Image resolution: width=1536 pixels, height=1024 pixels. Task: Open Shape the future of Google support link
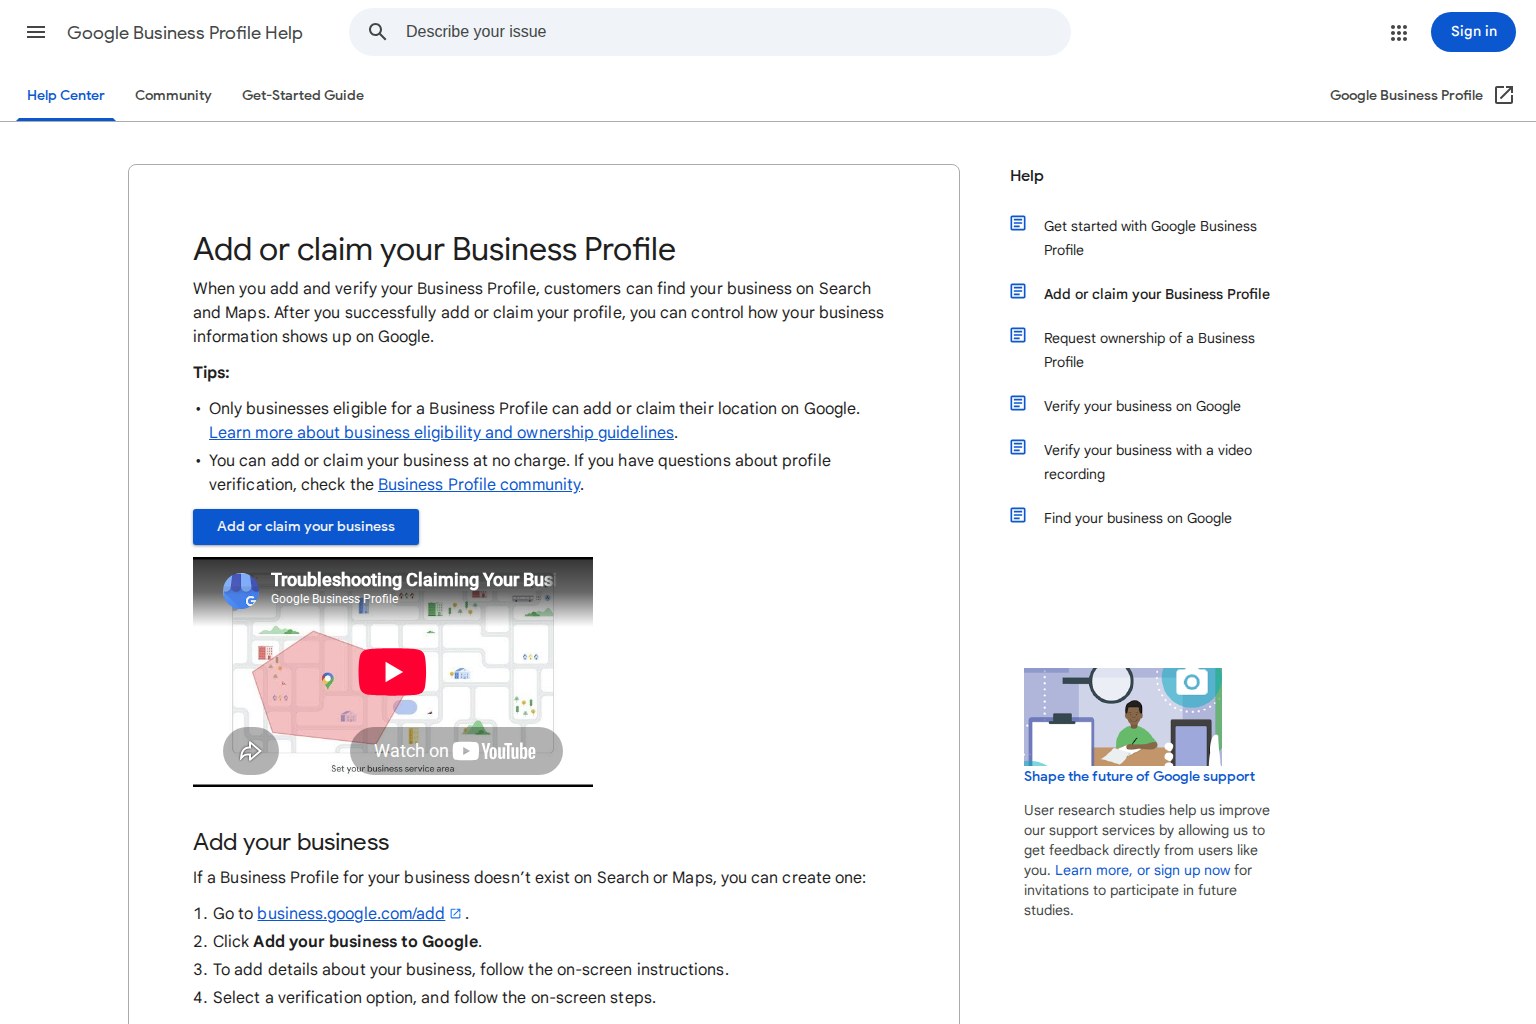tap(1139, 776)
